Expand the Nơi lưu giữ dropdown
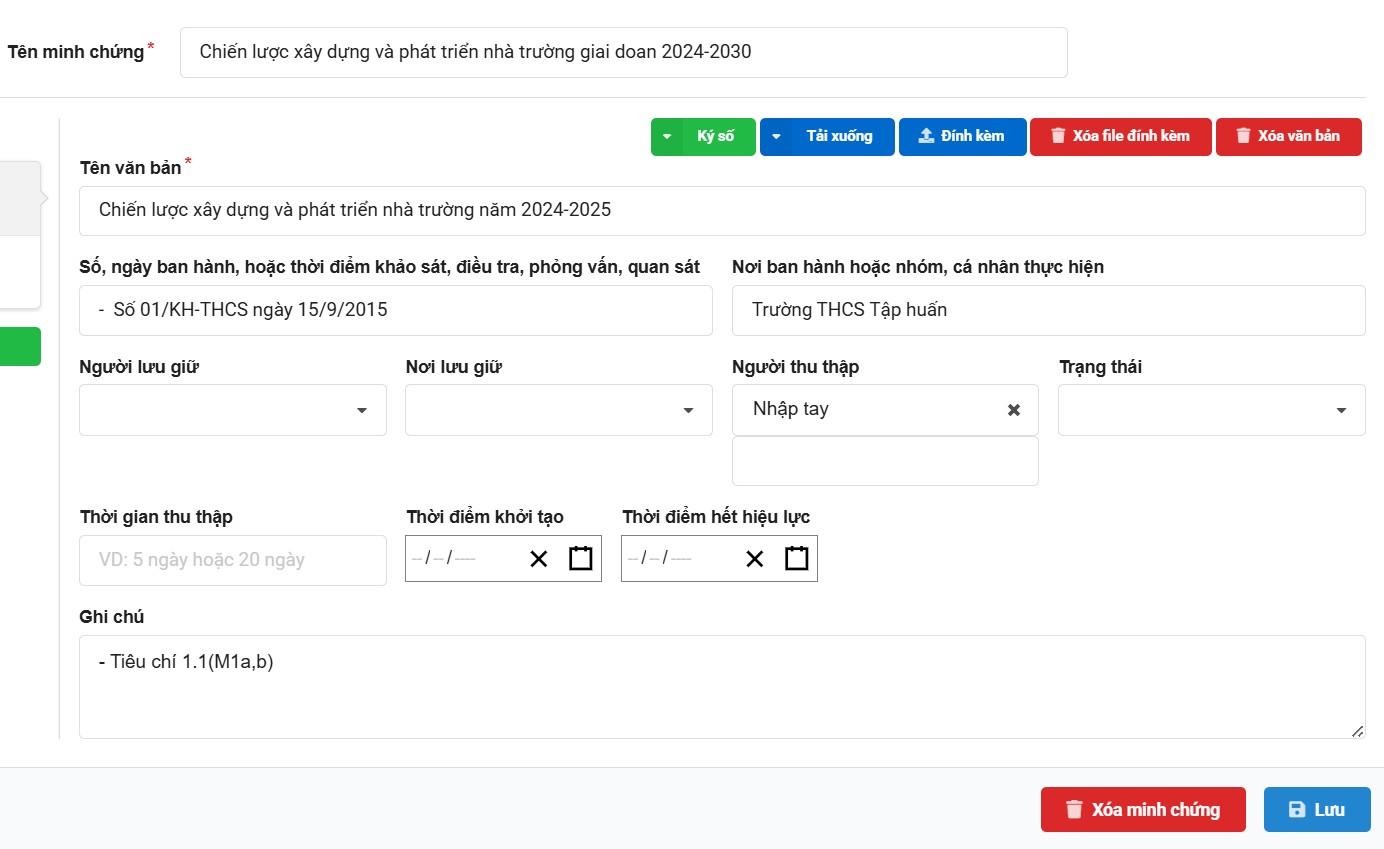Viewport: 1384px width, 849px height. [x=688, y=411]
